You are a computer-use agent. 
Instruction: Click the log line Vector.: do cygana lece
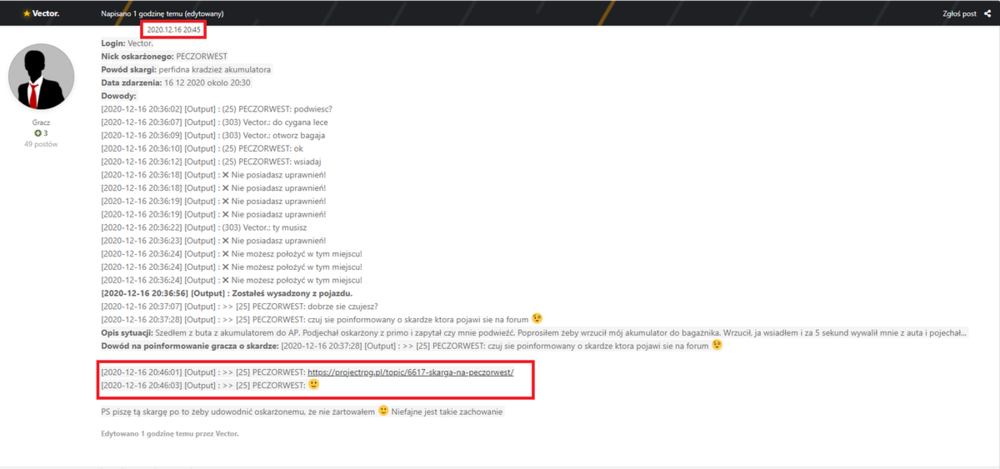[215, 122]
